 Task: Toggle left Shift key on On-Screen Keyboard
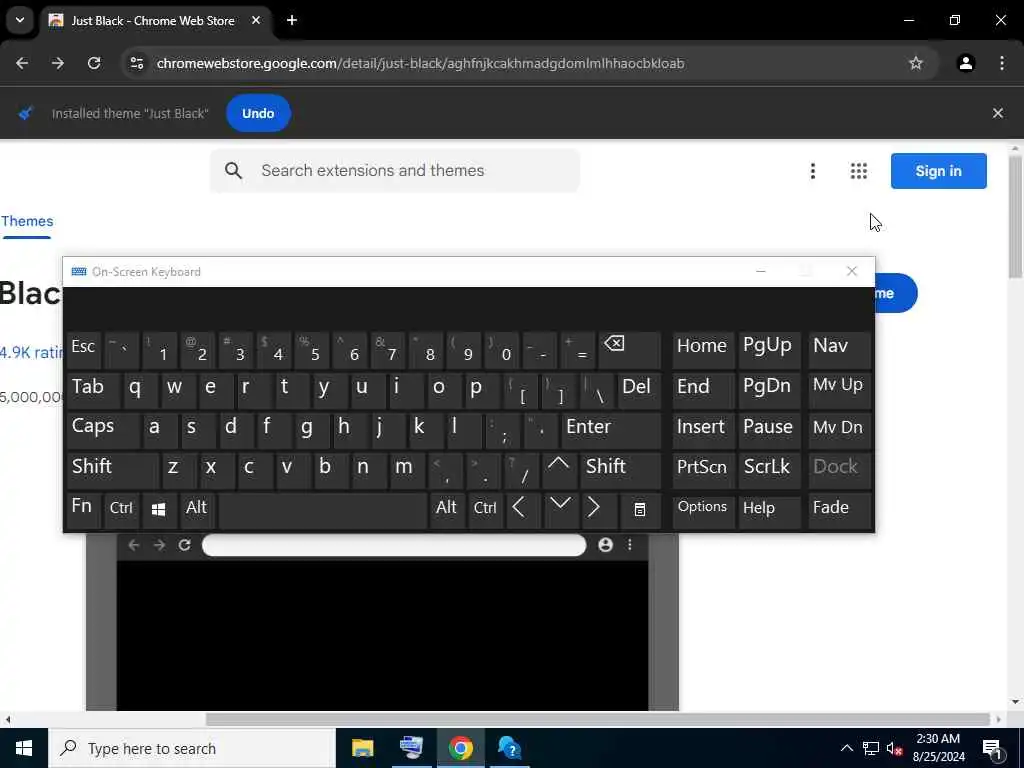coord(112,469)
